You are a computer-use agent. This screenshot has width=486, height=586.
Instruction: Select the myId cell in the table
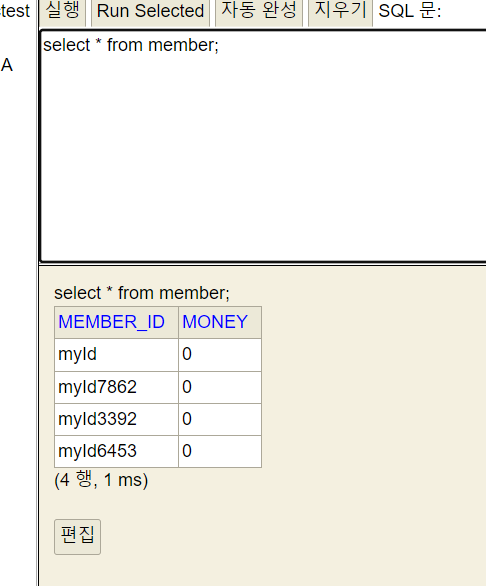[x=116, y=355]
